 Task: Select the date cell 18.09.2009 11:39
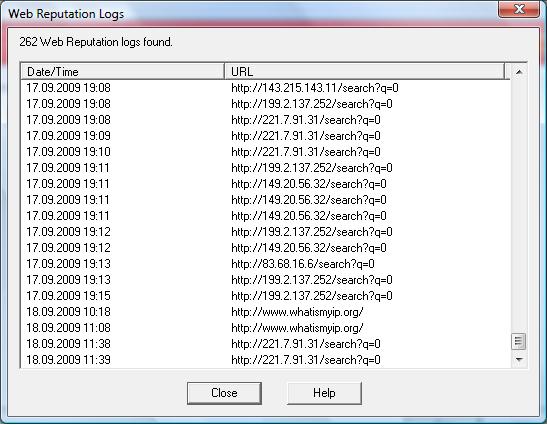[x=68, y=360]
